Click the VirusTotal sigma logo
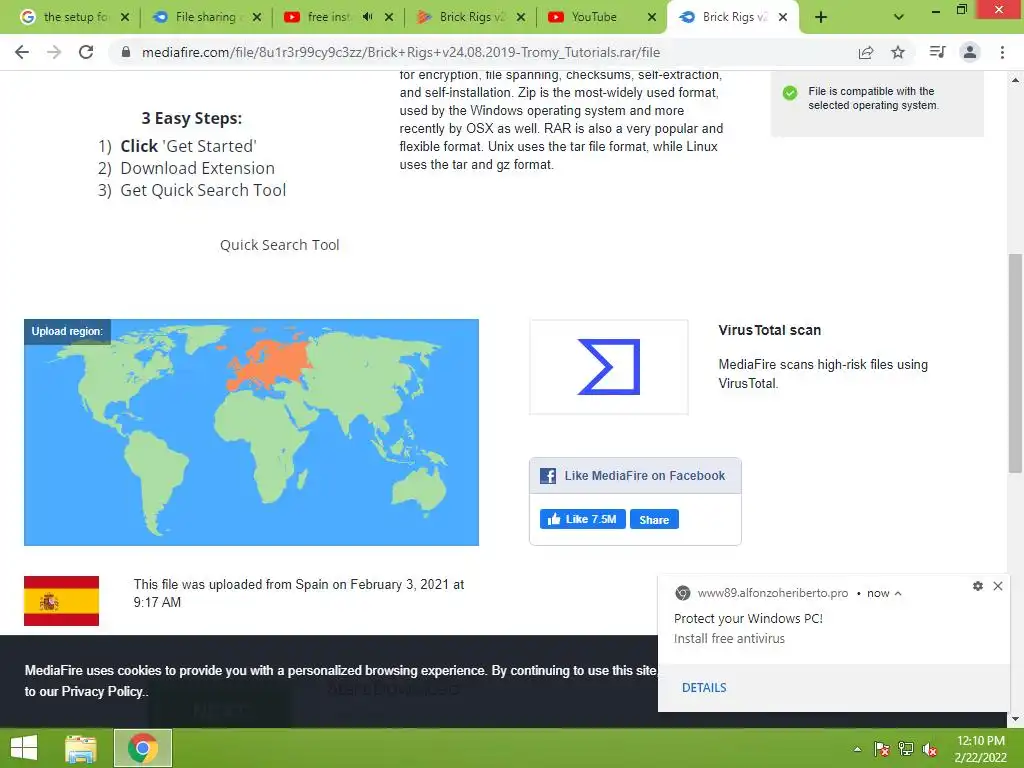The image size is (1024, 768). click(x=609, y=367)
